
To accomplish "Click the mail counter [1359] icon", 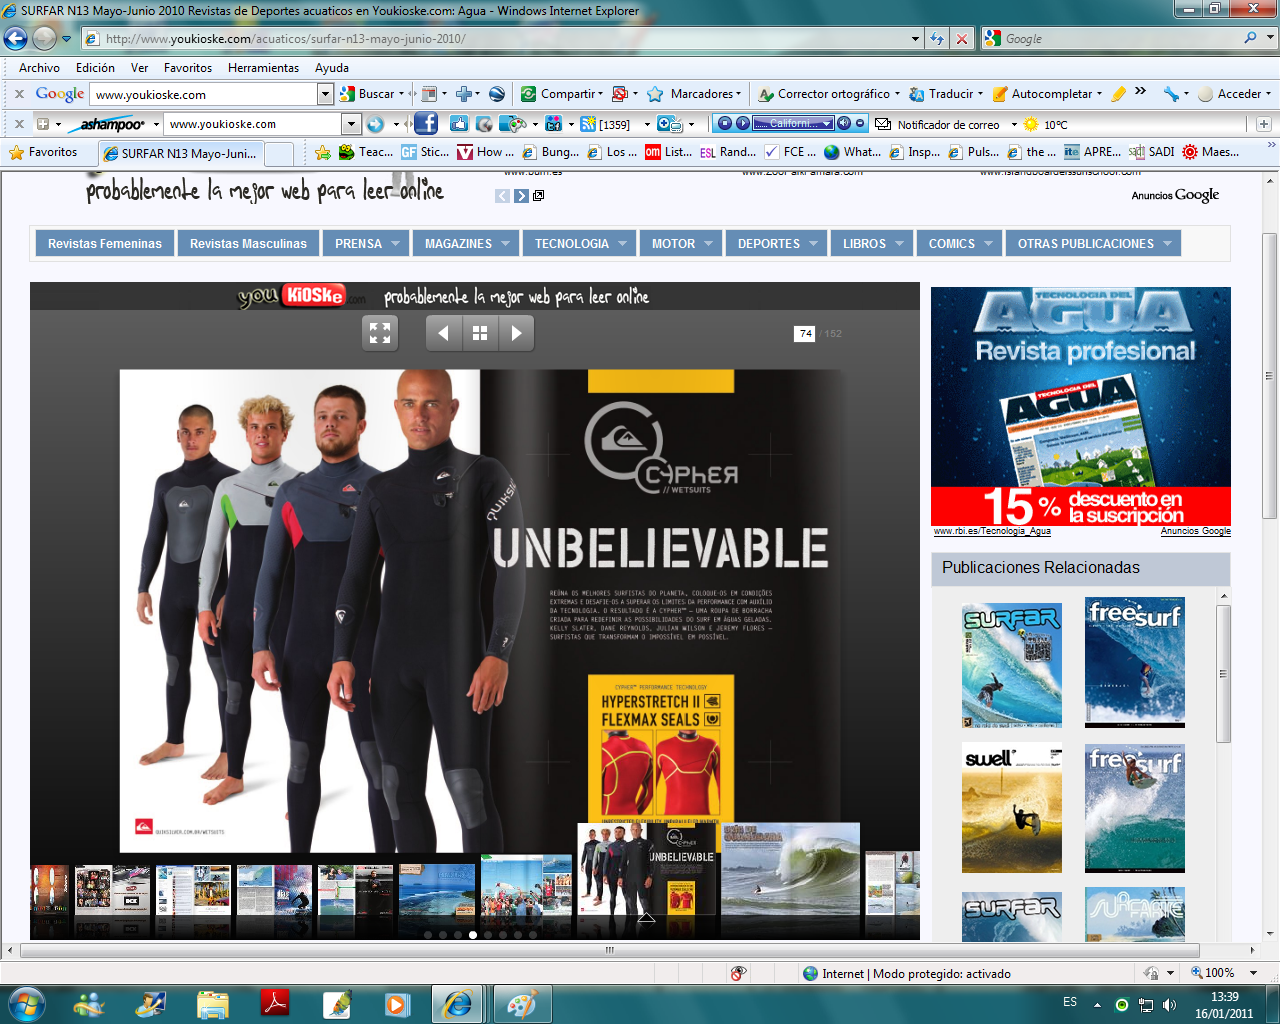I will (588, 124).
